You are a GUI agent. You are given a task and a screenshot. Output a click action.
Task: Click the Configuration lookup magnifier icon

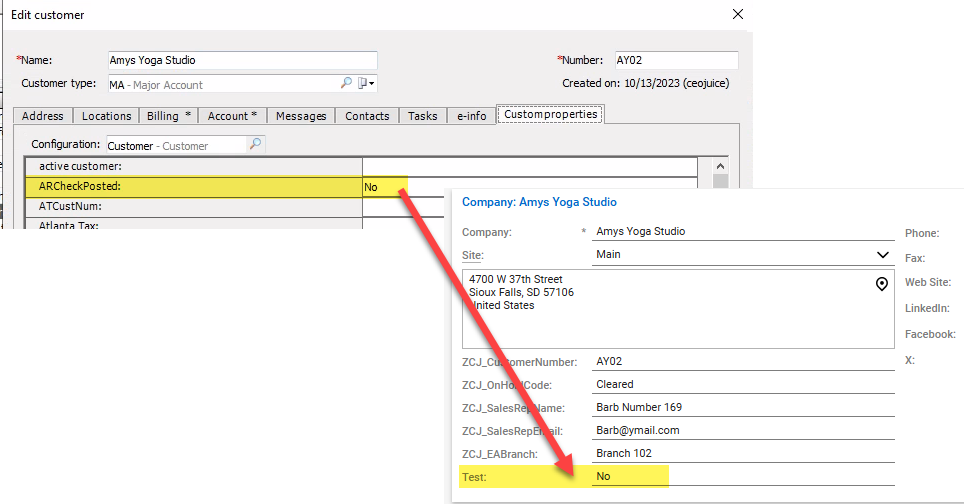click(255, 144)
